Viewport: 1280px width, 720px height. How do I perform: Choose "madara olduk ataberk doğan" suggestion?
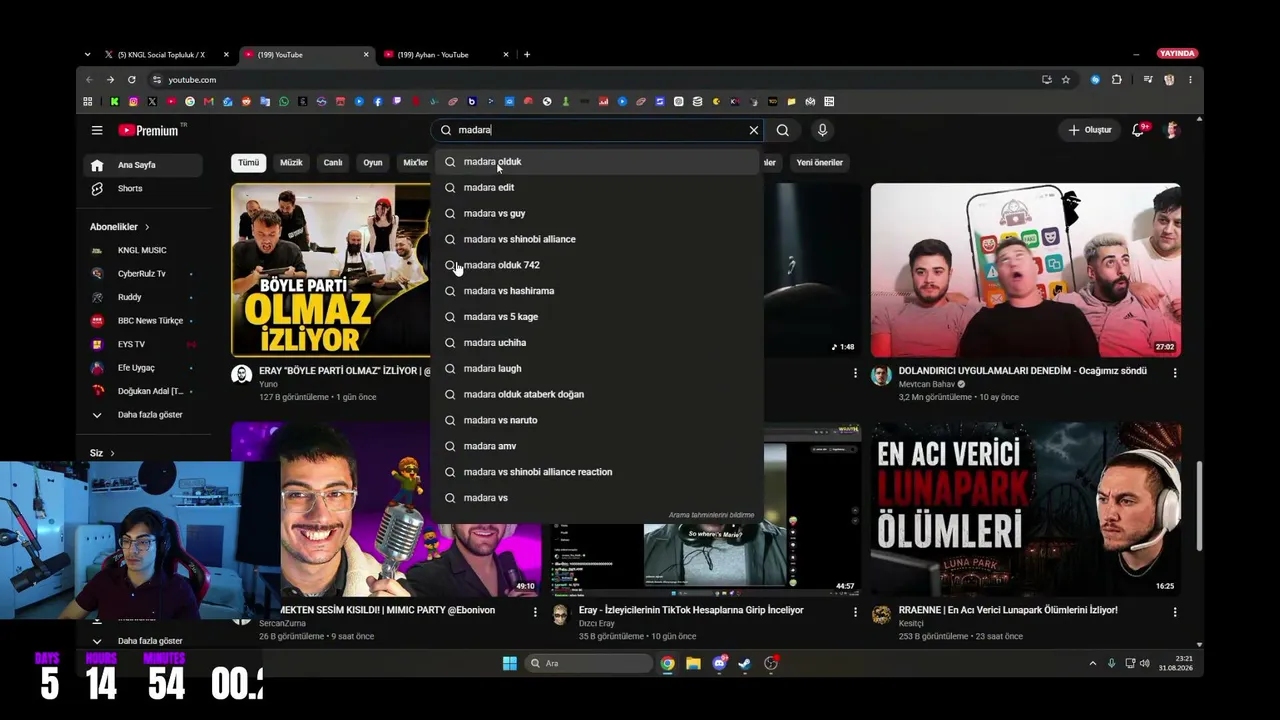pos(597,394)
